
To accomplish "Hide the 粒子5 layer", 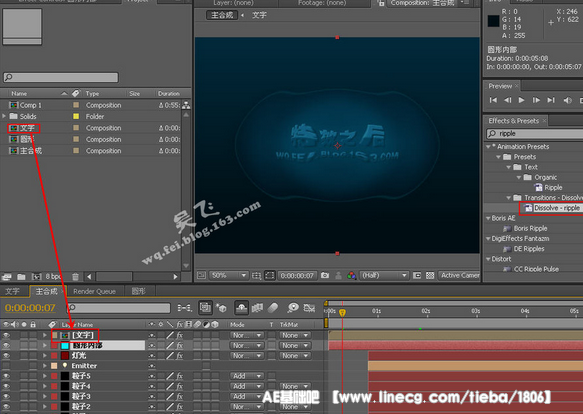I will click(x=6, y=376).
